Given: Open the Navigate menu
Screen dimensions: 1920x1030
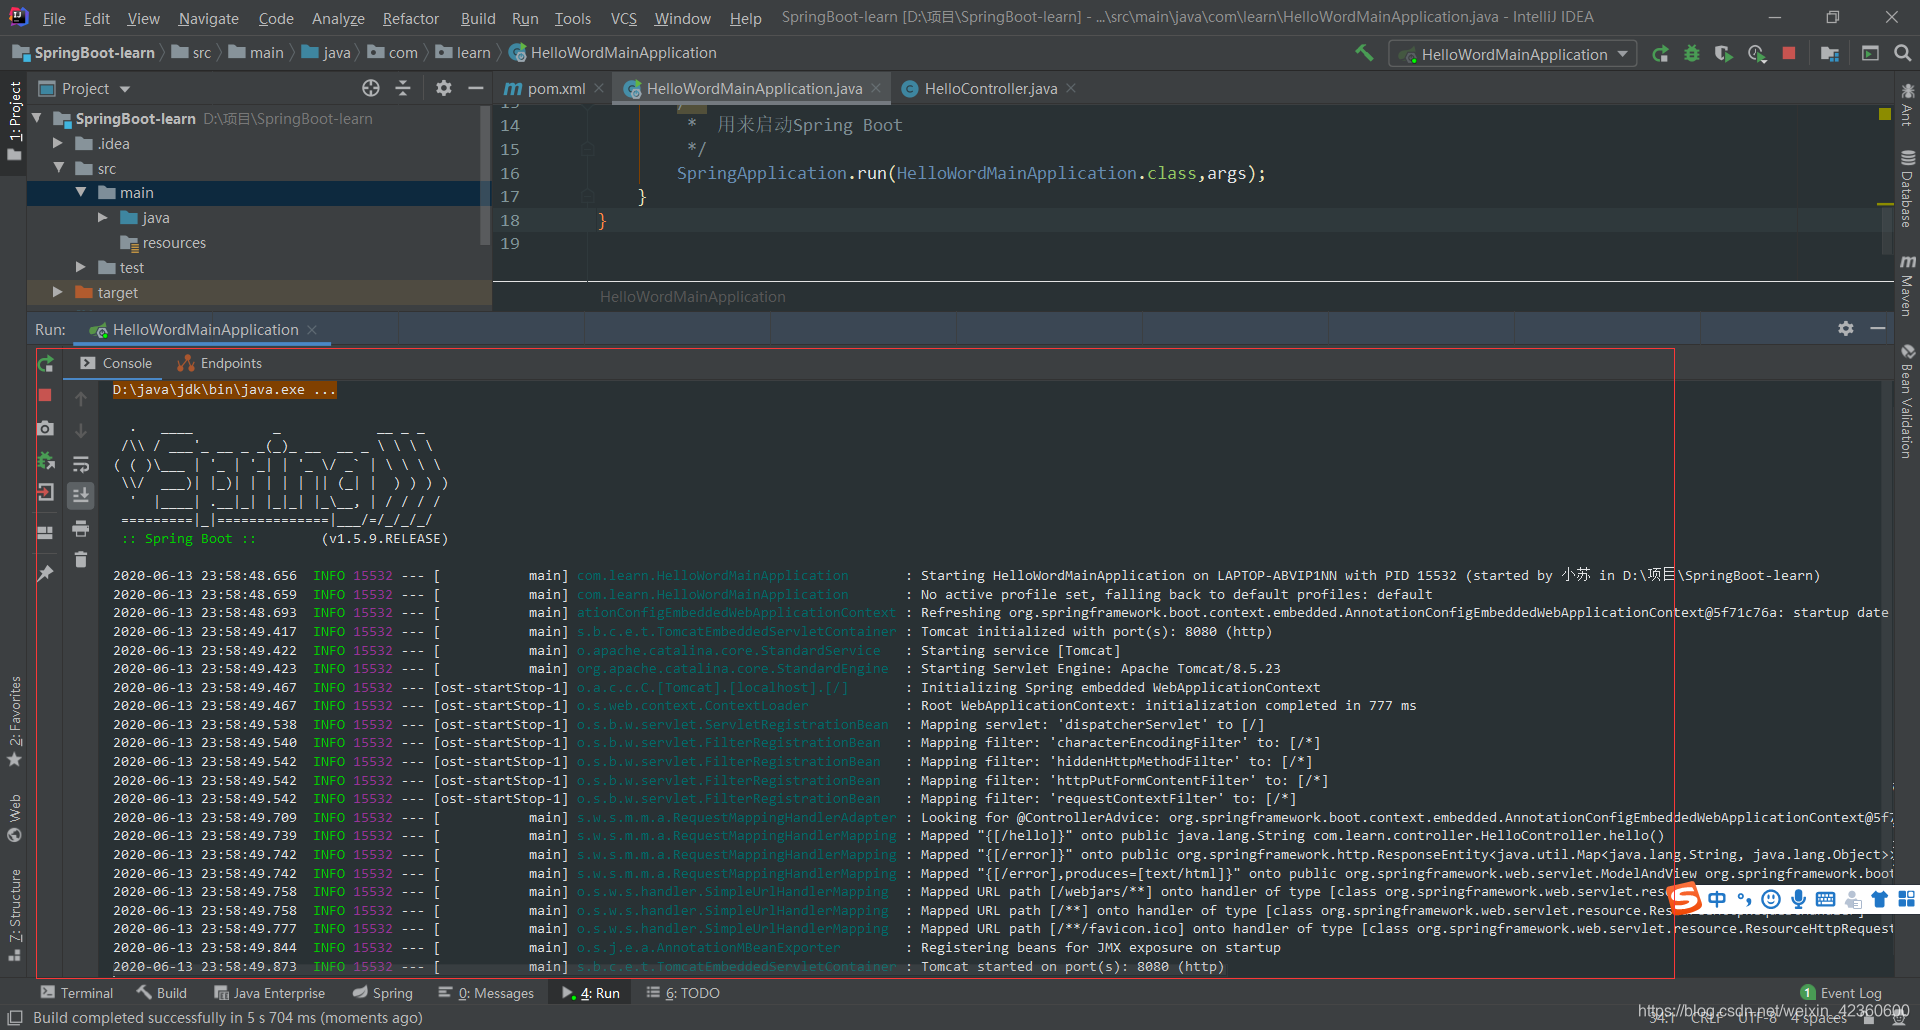Looking at the screenshot, I should (208, 18).
